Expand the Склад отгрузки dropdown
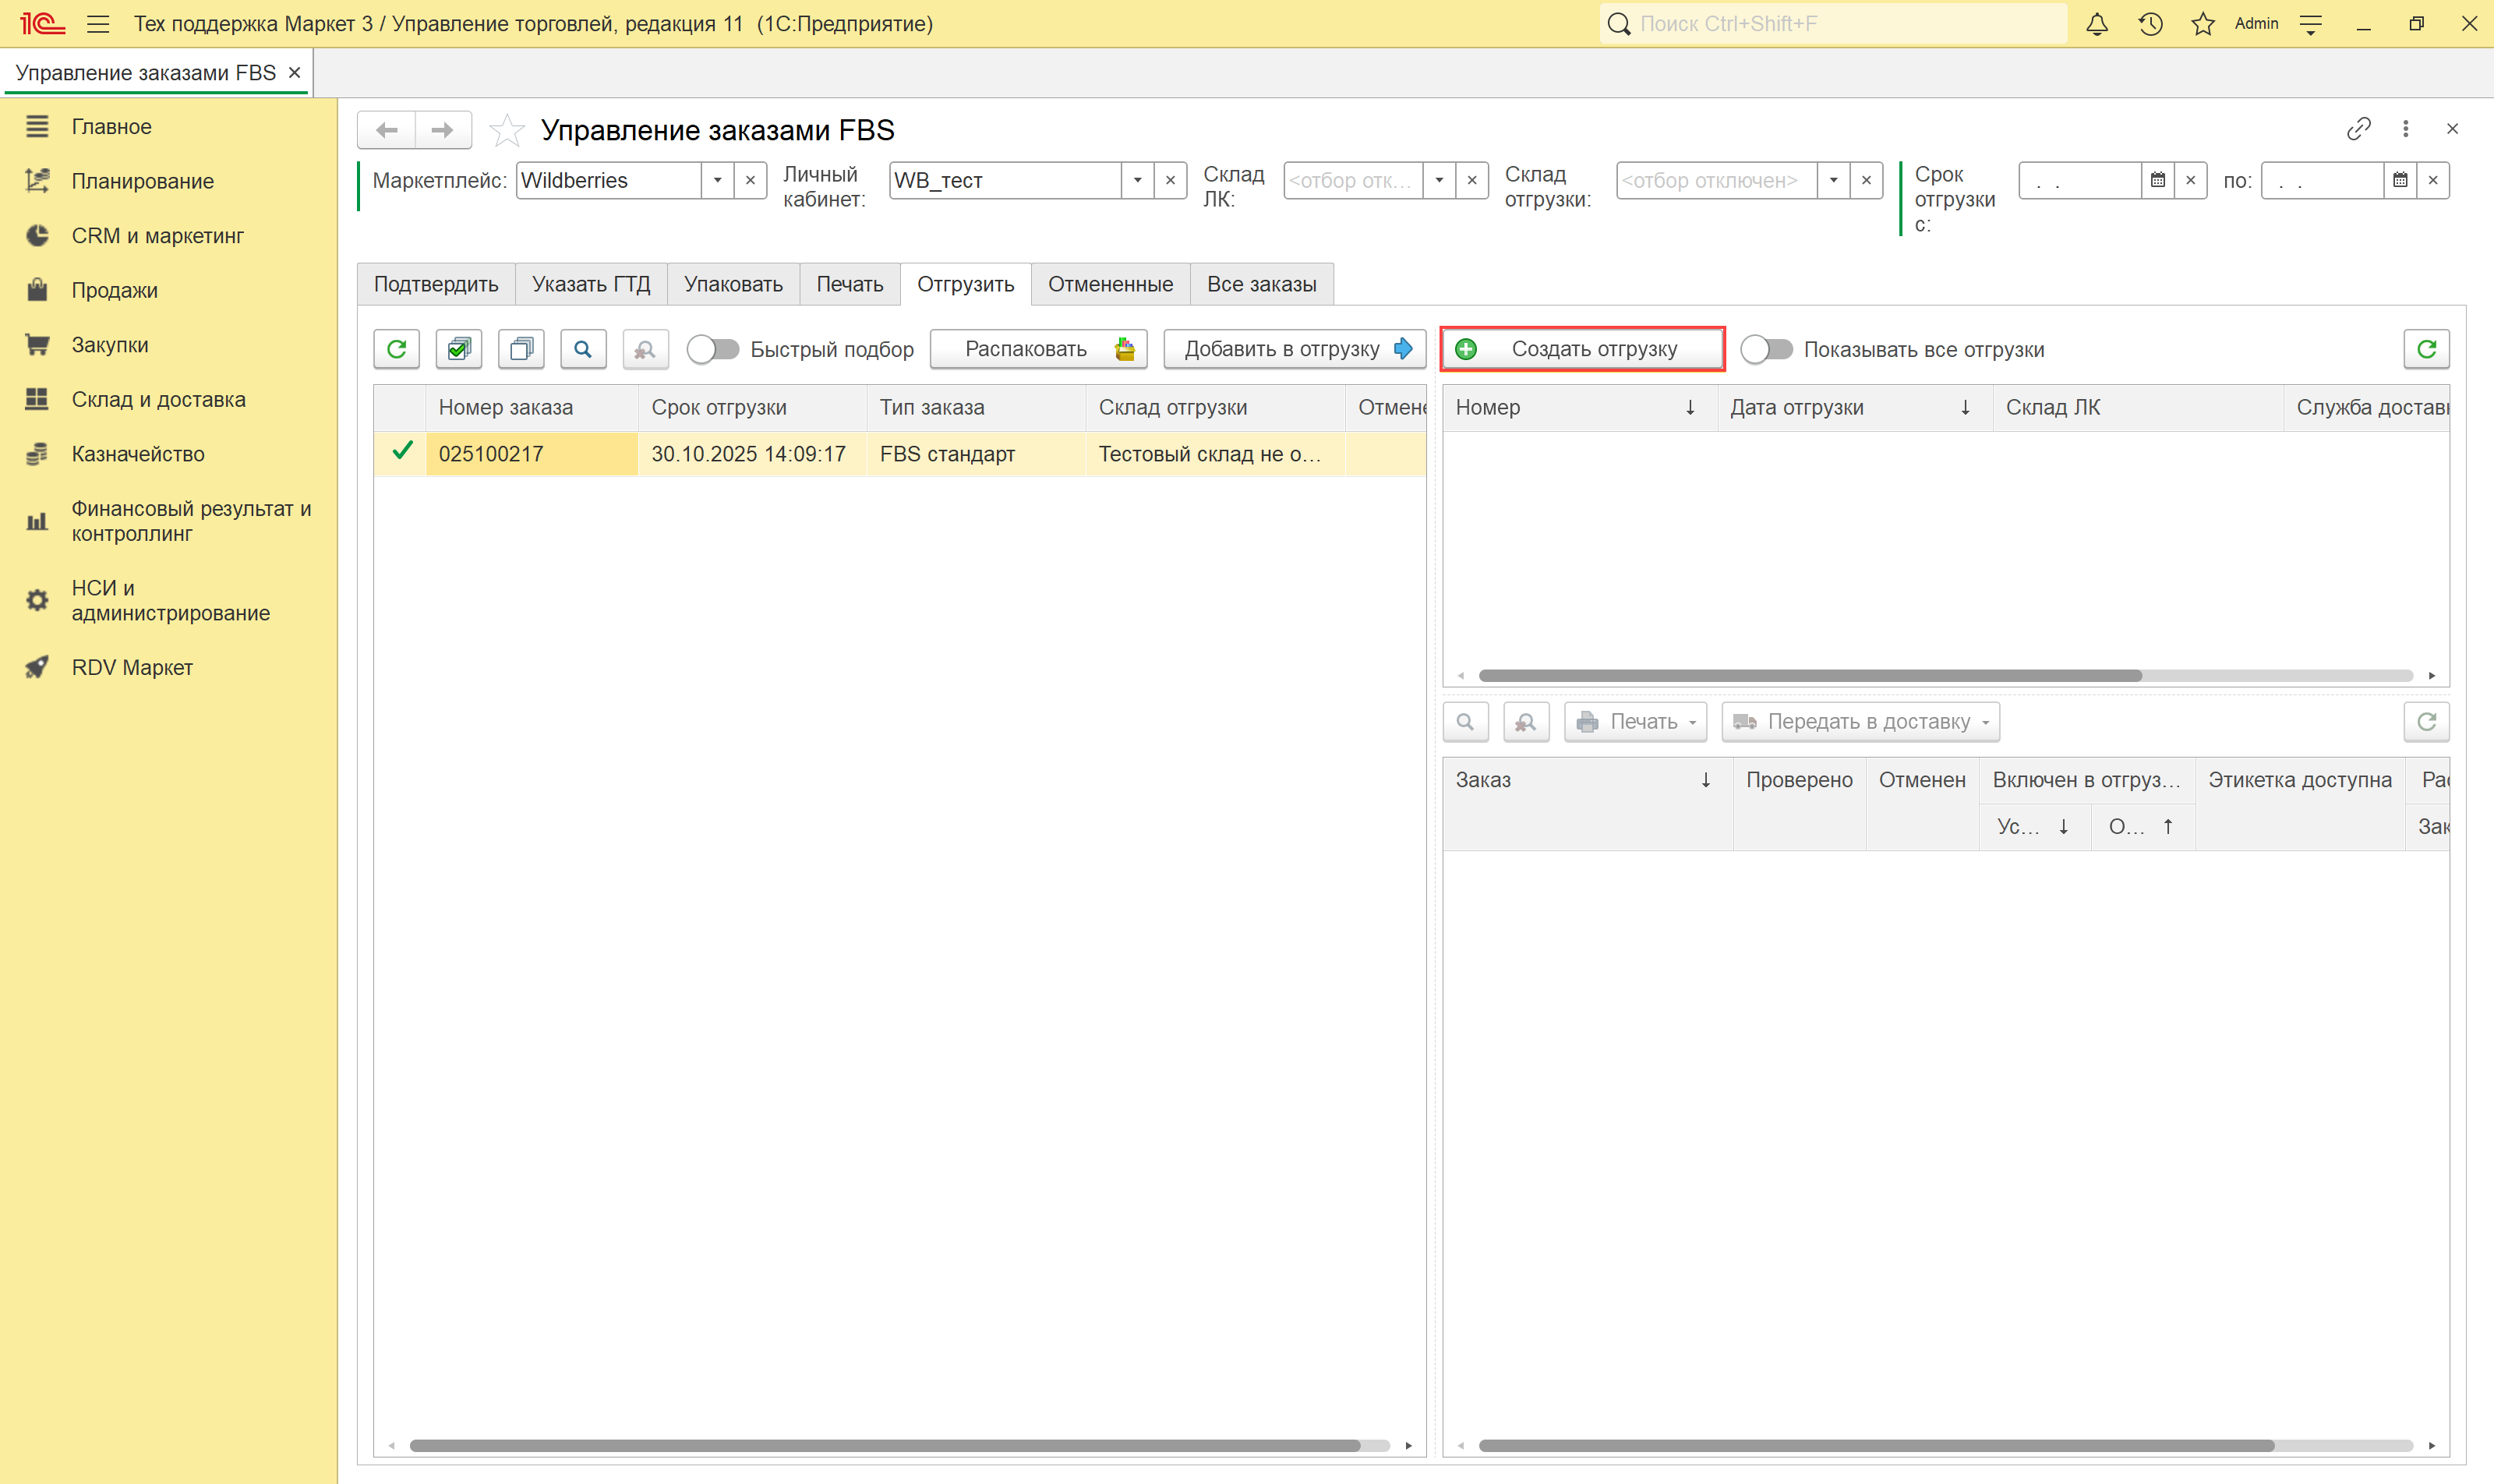The width and height of the screenshot is (2494, 1484). pos(1833,181)
